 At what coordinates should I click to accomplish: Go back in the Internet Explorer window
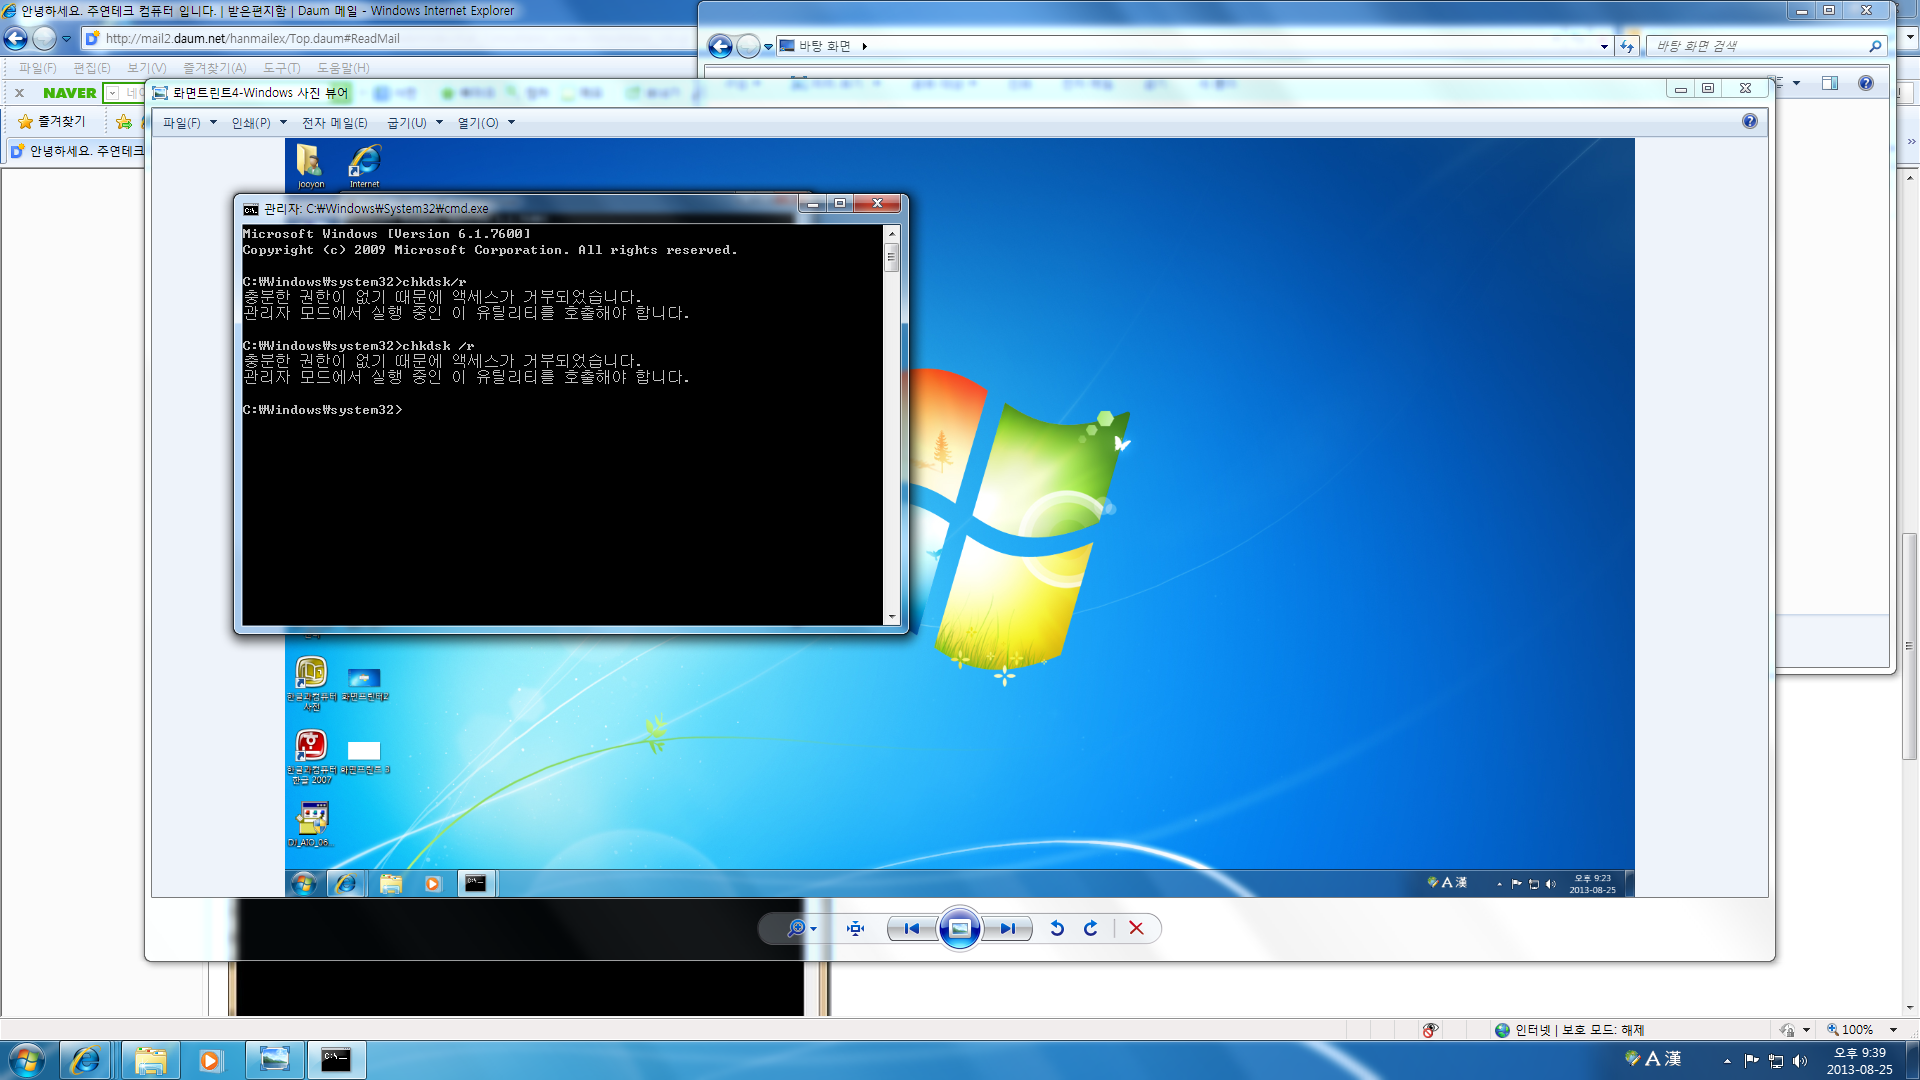pyautogui.click(x=16, y=39)
